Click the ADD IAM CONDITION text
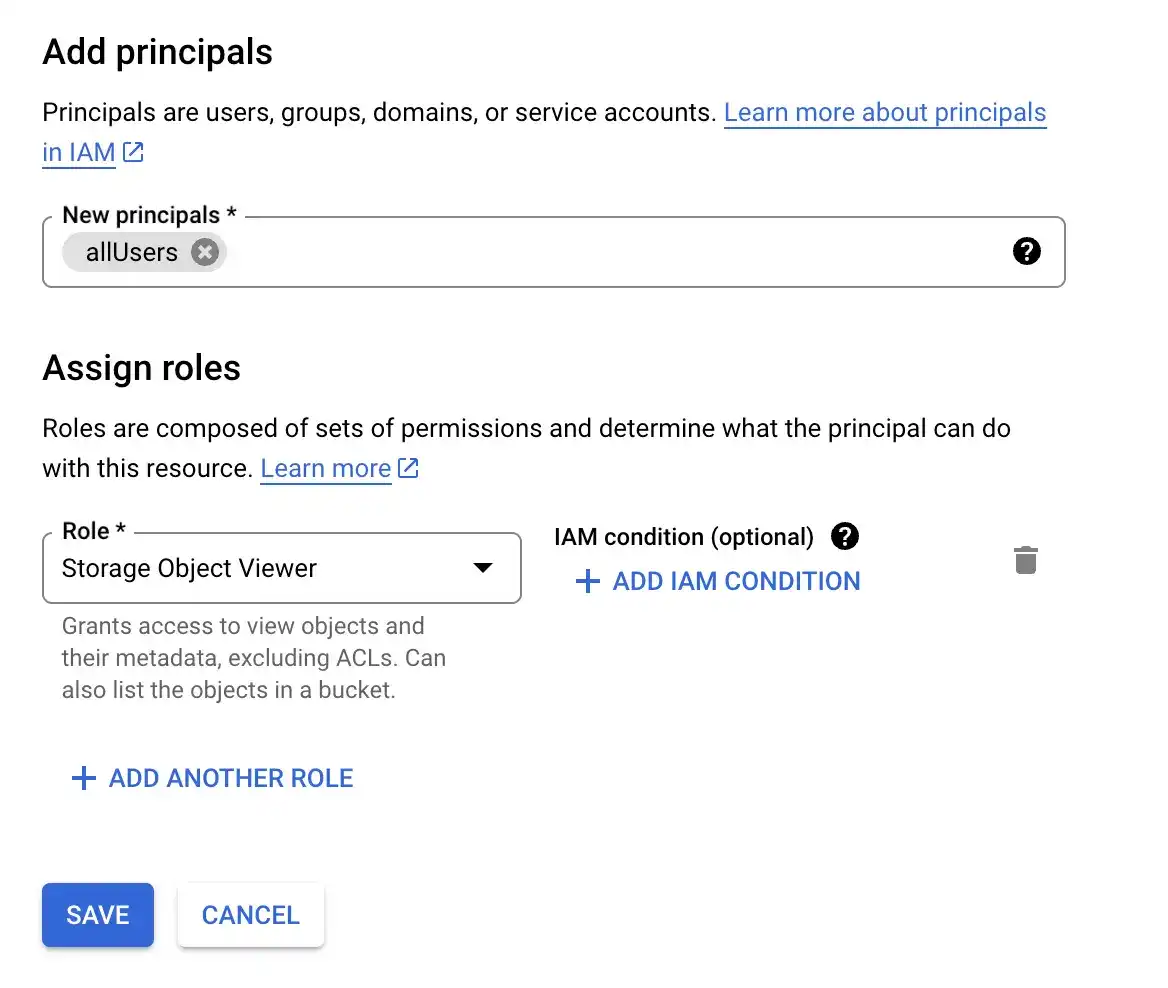The image size is (1168, 988). (x=736, y=581)
